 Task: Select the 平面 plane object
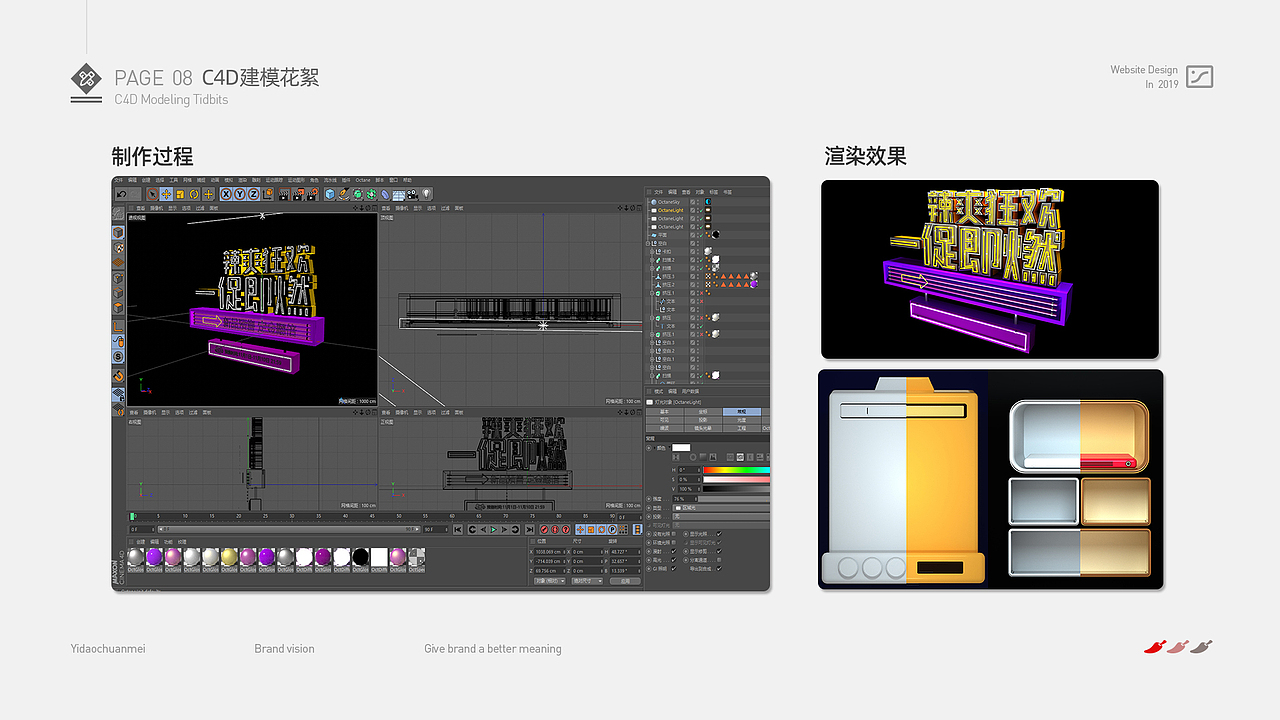(662, 235)
